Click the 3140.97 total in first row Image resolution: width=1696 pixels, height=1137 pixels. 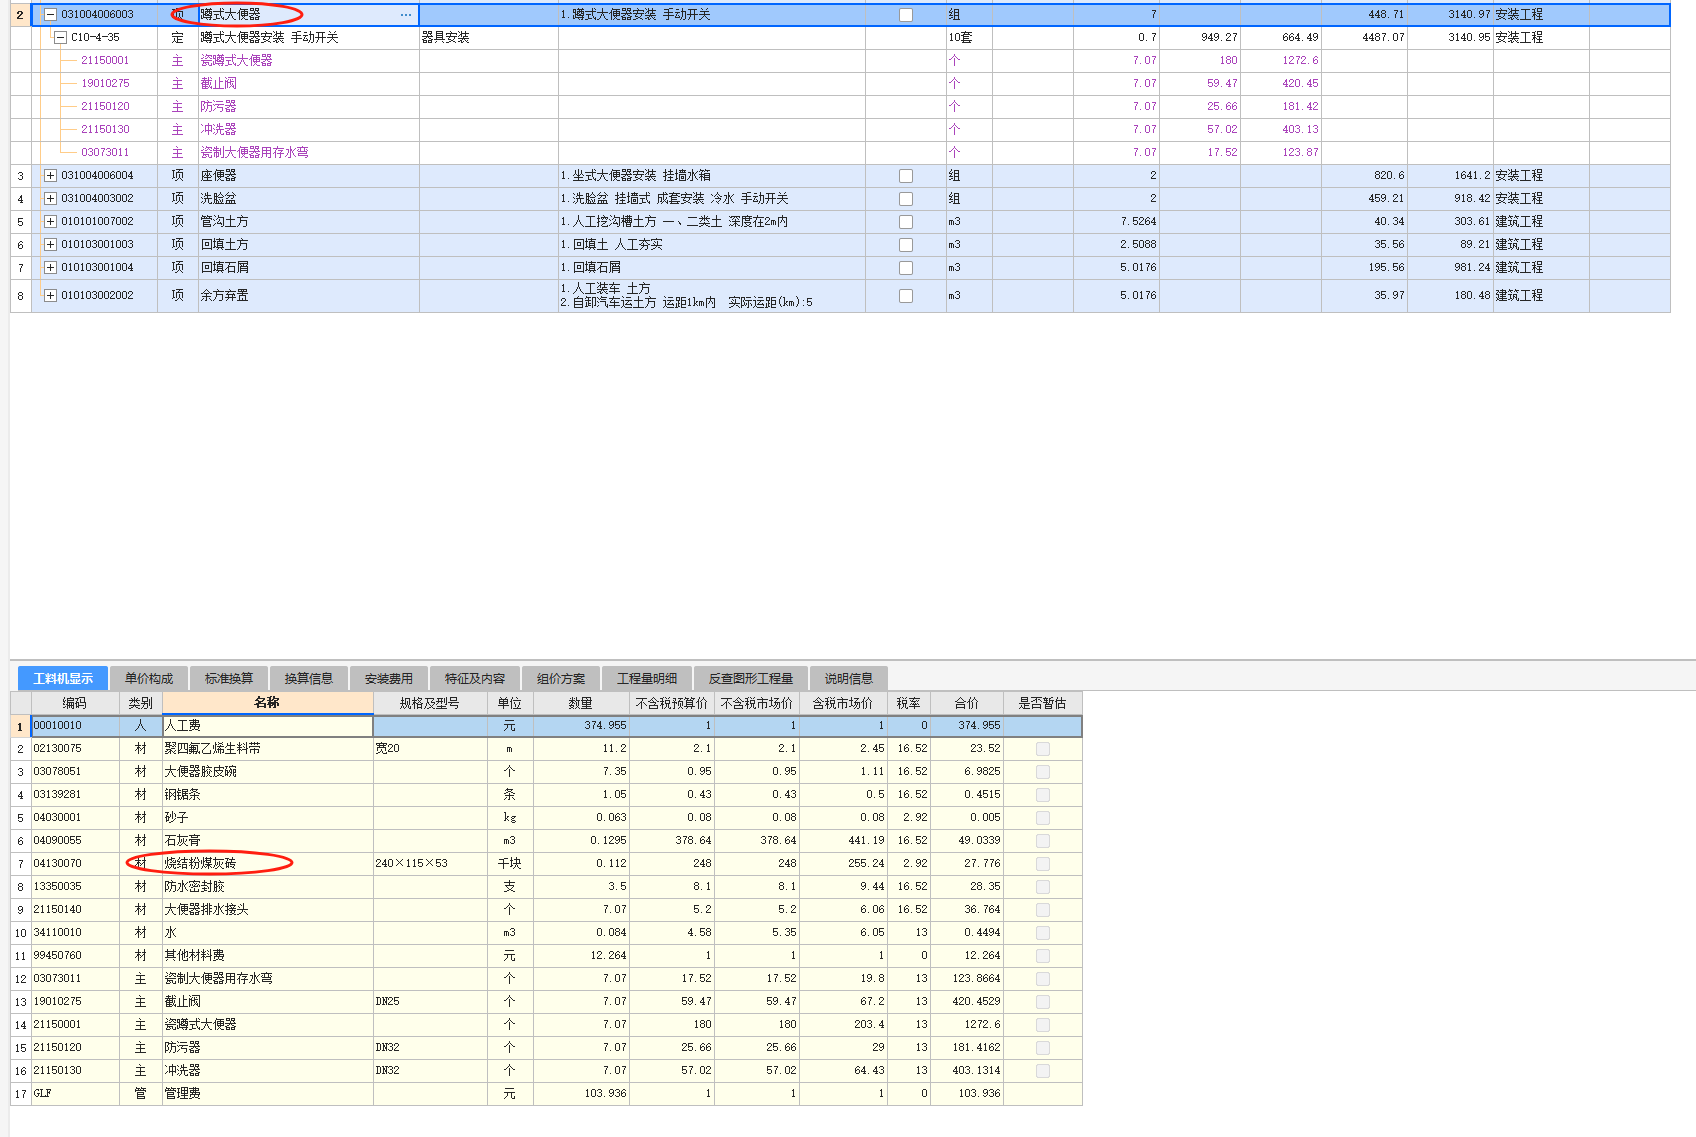coord(1469,15)
